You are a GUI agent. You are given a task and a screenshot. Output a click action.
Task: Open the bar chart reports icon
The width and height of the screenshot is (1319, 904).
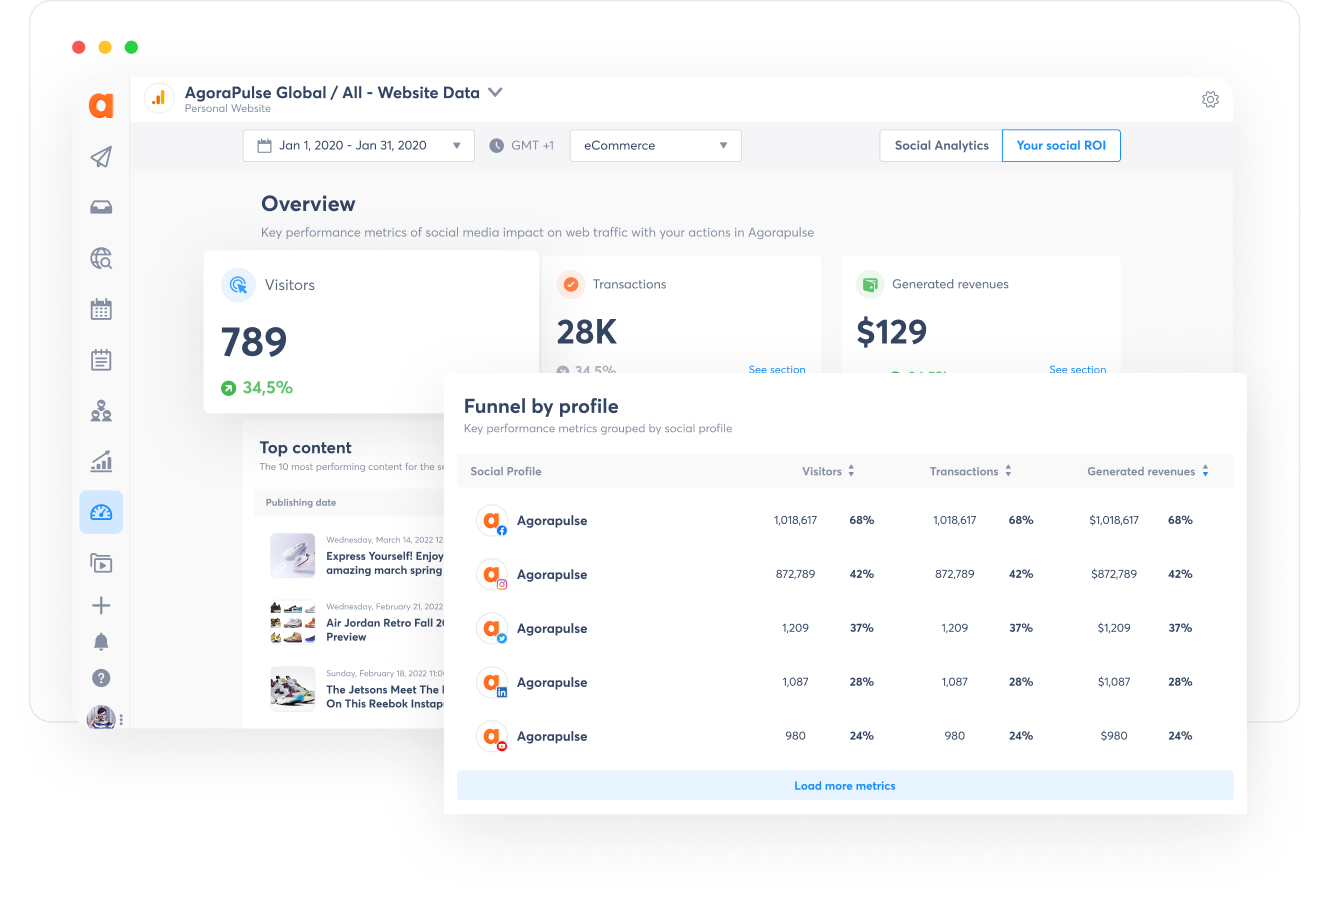(101, 462)
